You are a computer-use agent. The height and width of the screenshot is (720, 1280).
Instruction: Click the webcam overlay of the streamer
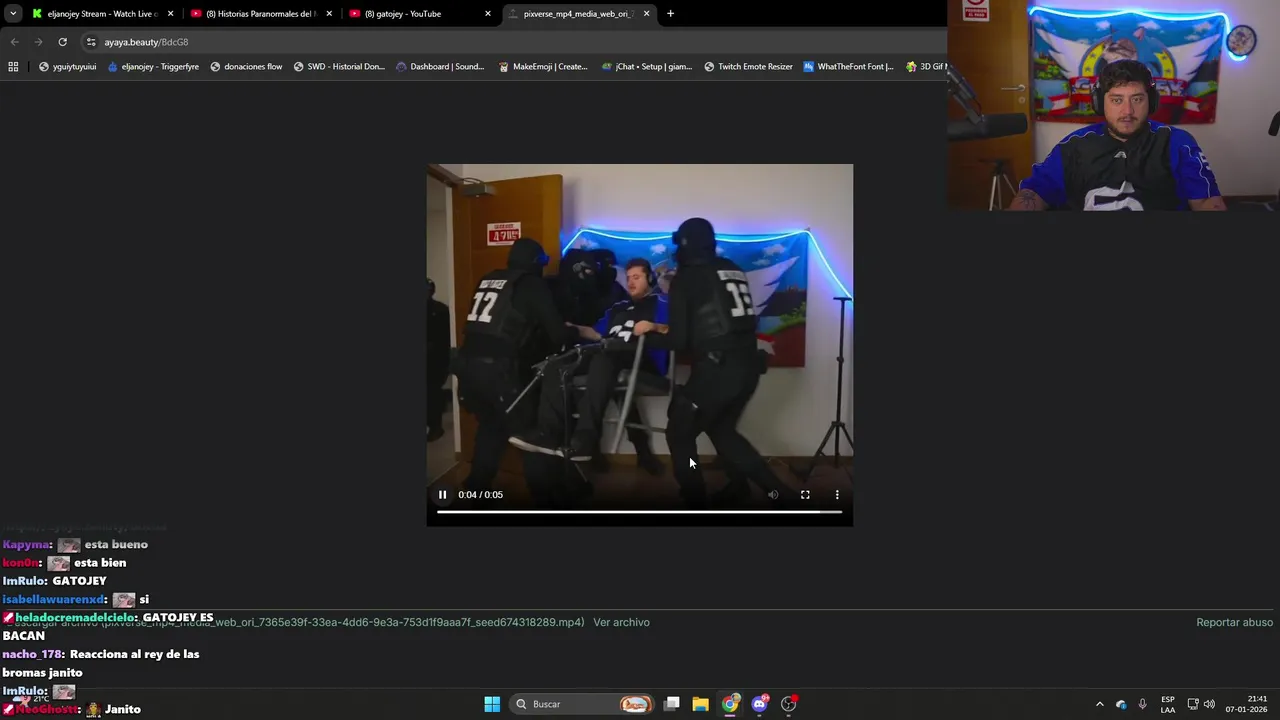point(1113,105)
